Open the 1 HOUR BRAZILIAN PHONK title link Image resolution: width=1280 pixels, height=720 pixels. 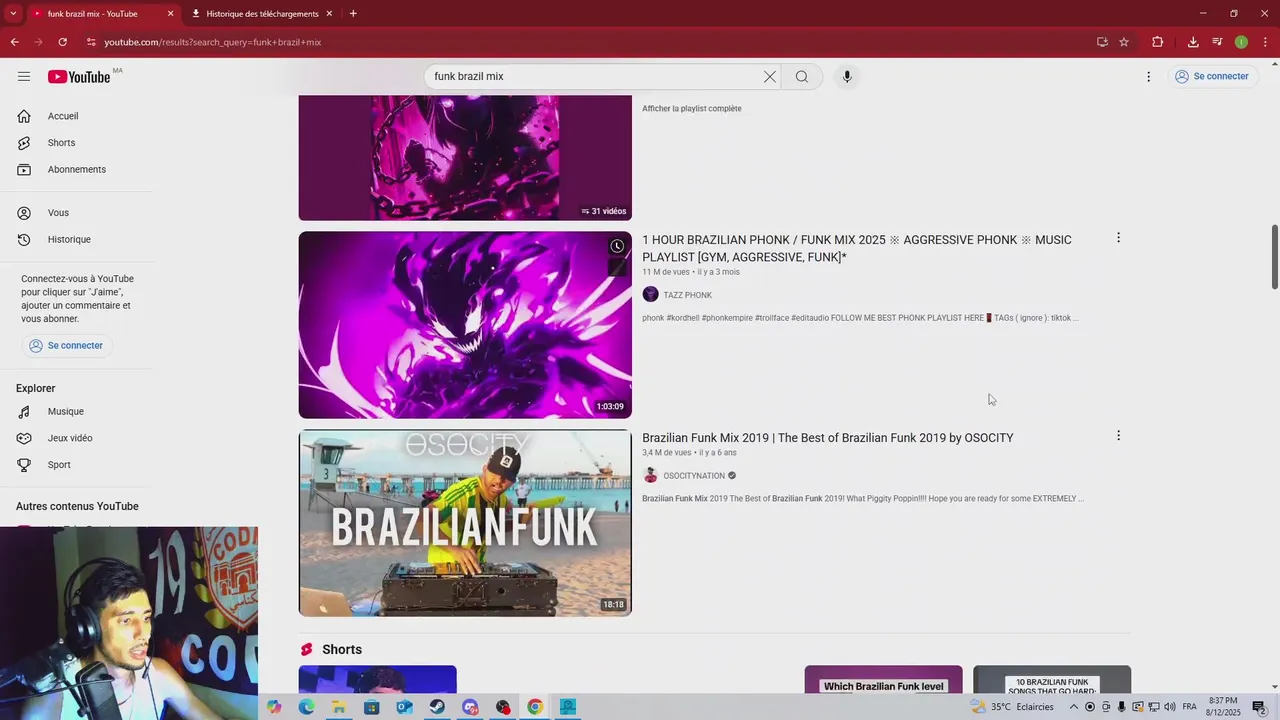point(857,249)
